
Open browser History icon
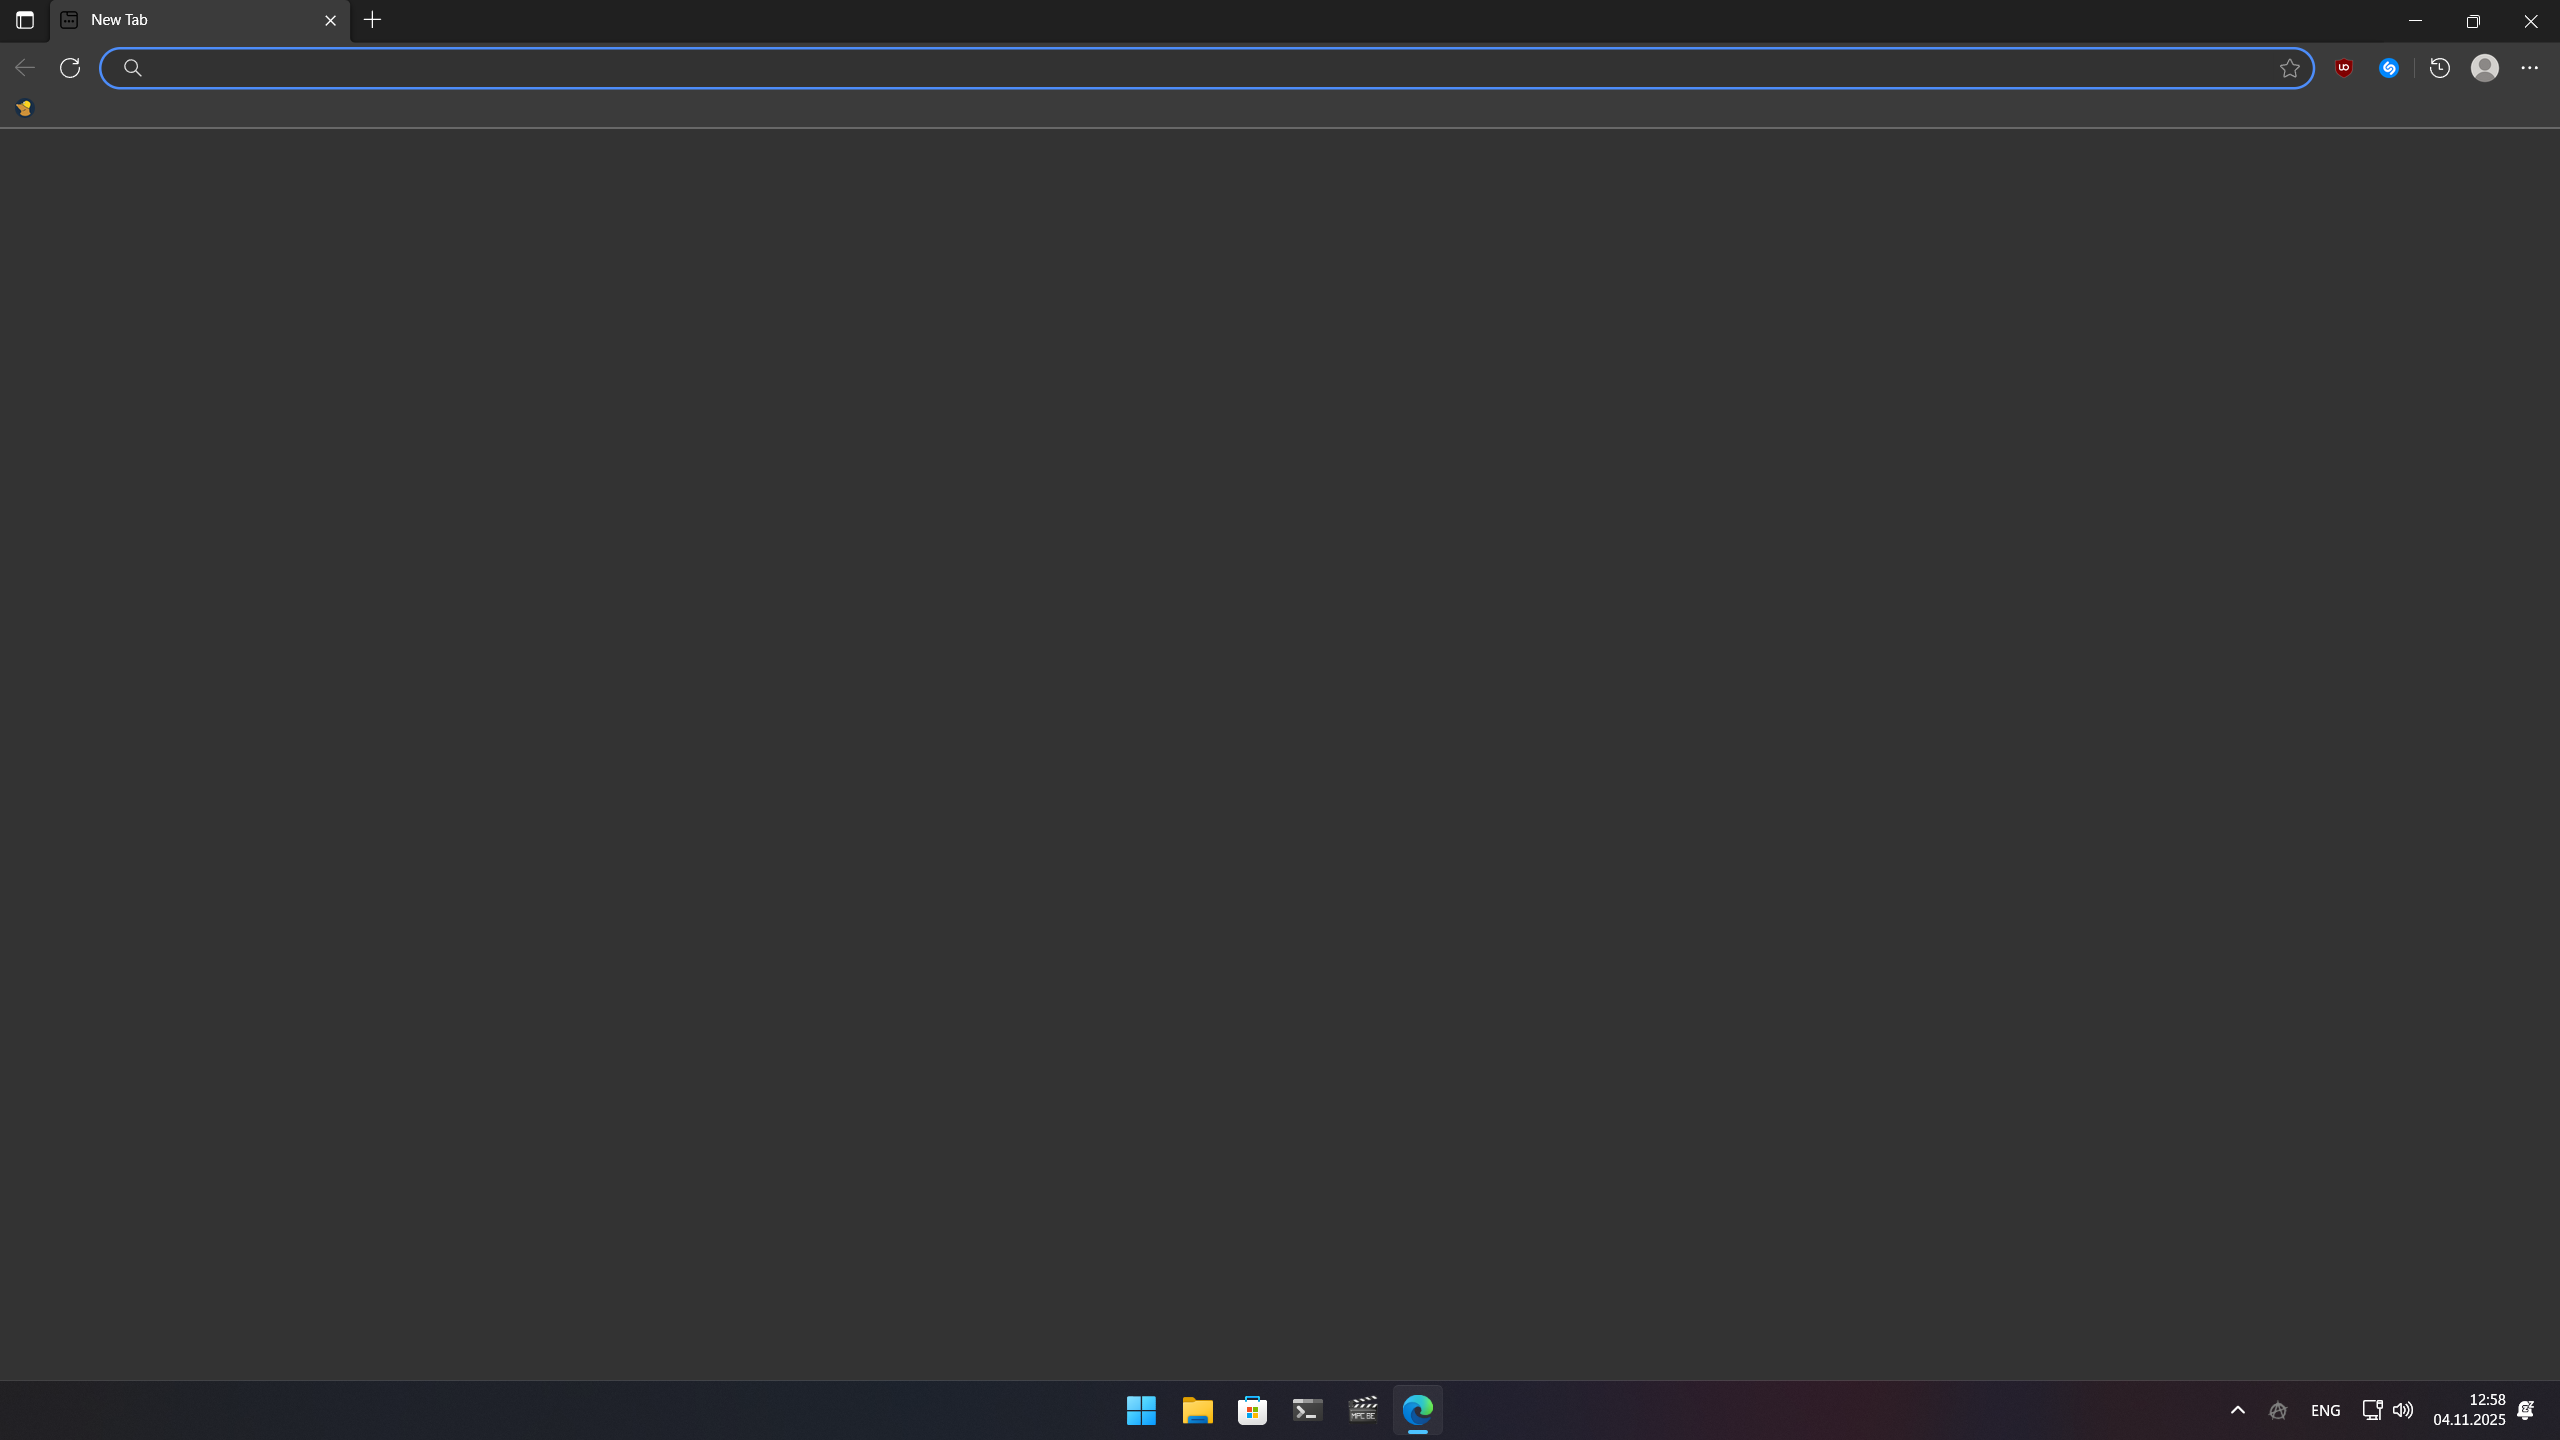click(2440, 68)
